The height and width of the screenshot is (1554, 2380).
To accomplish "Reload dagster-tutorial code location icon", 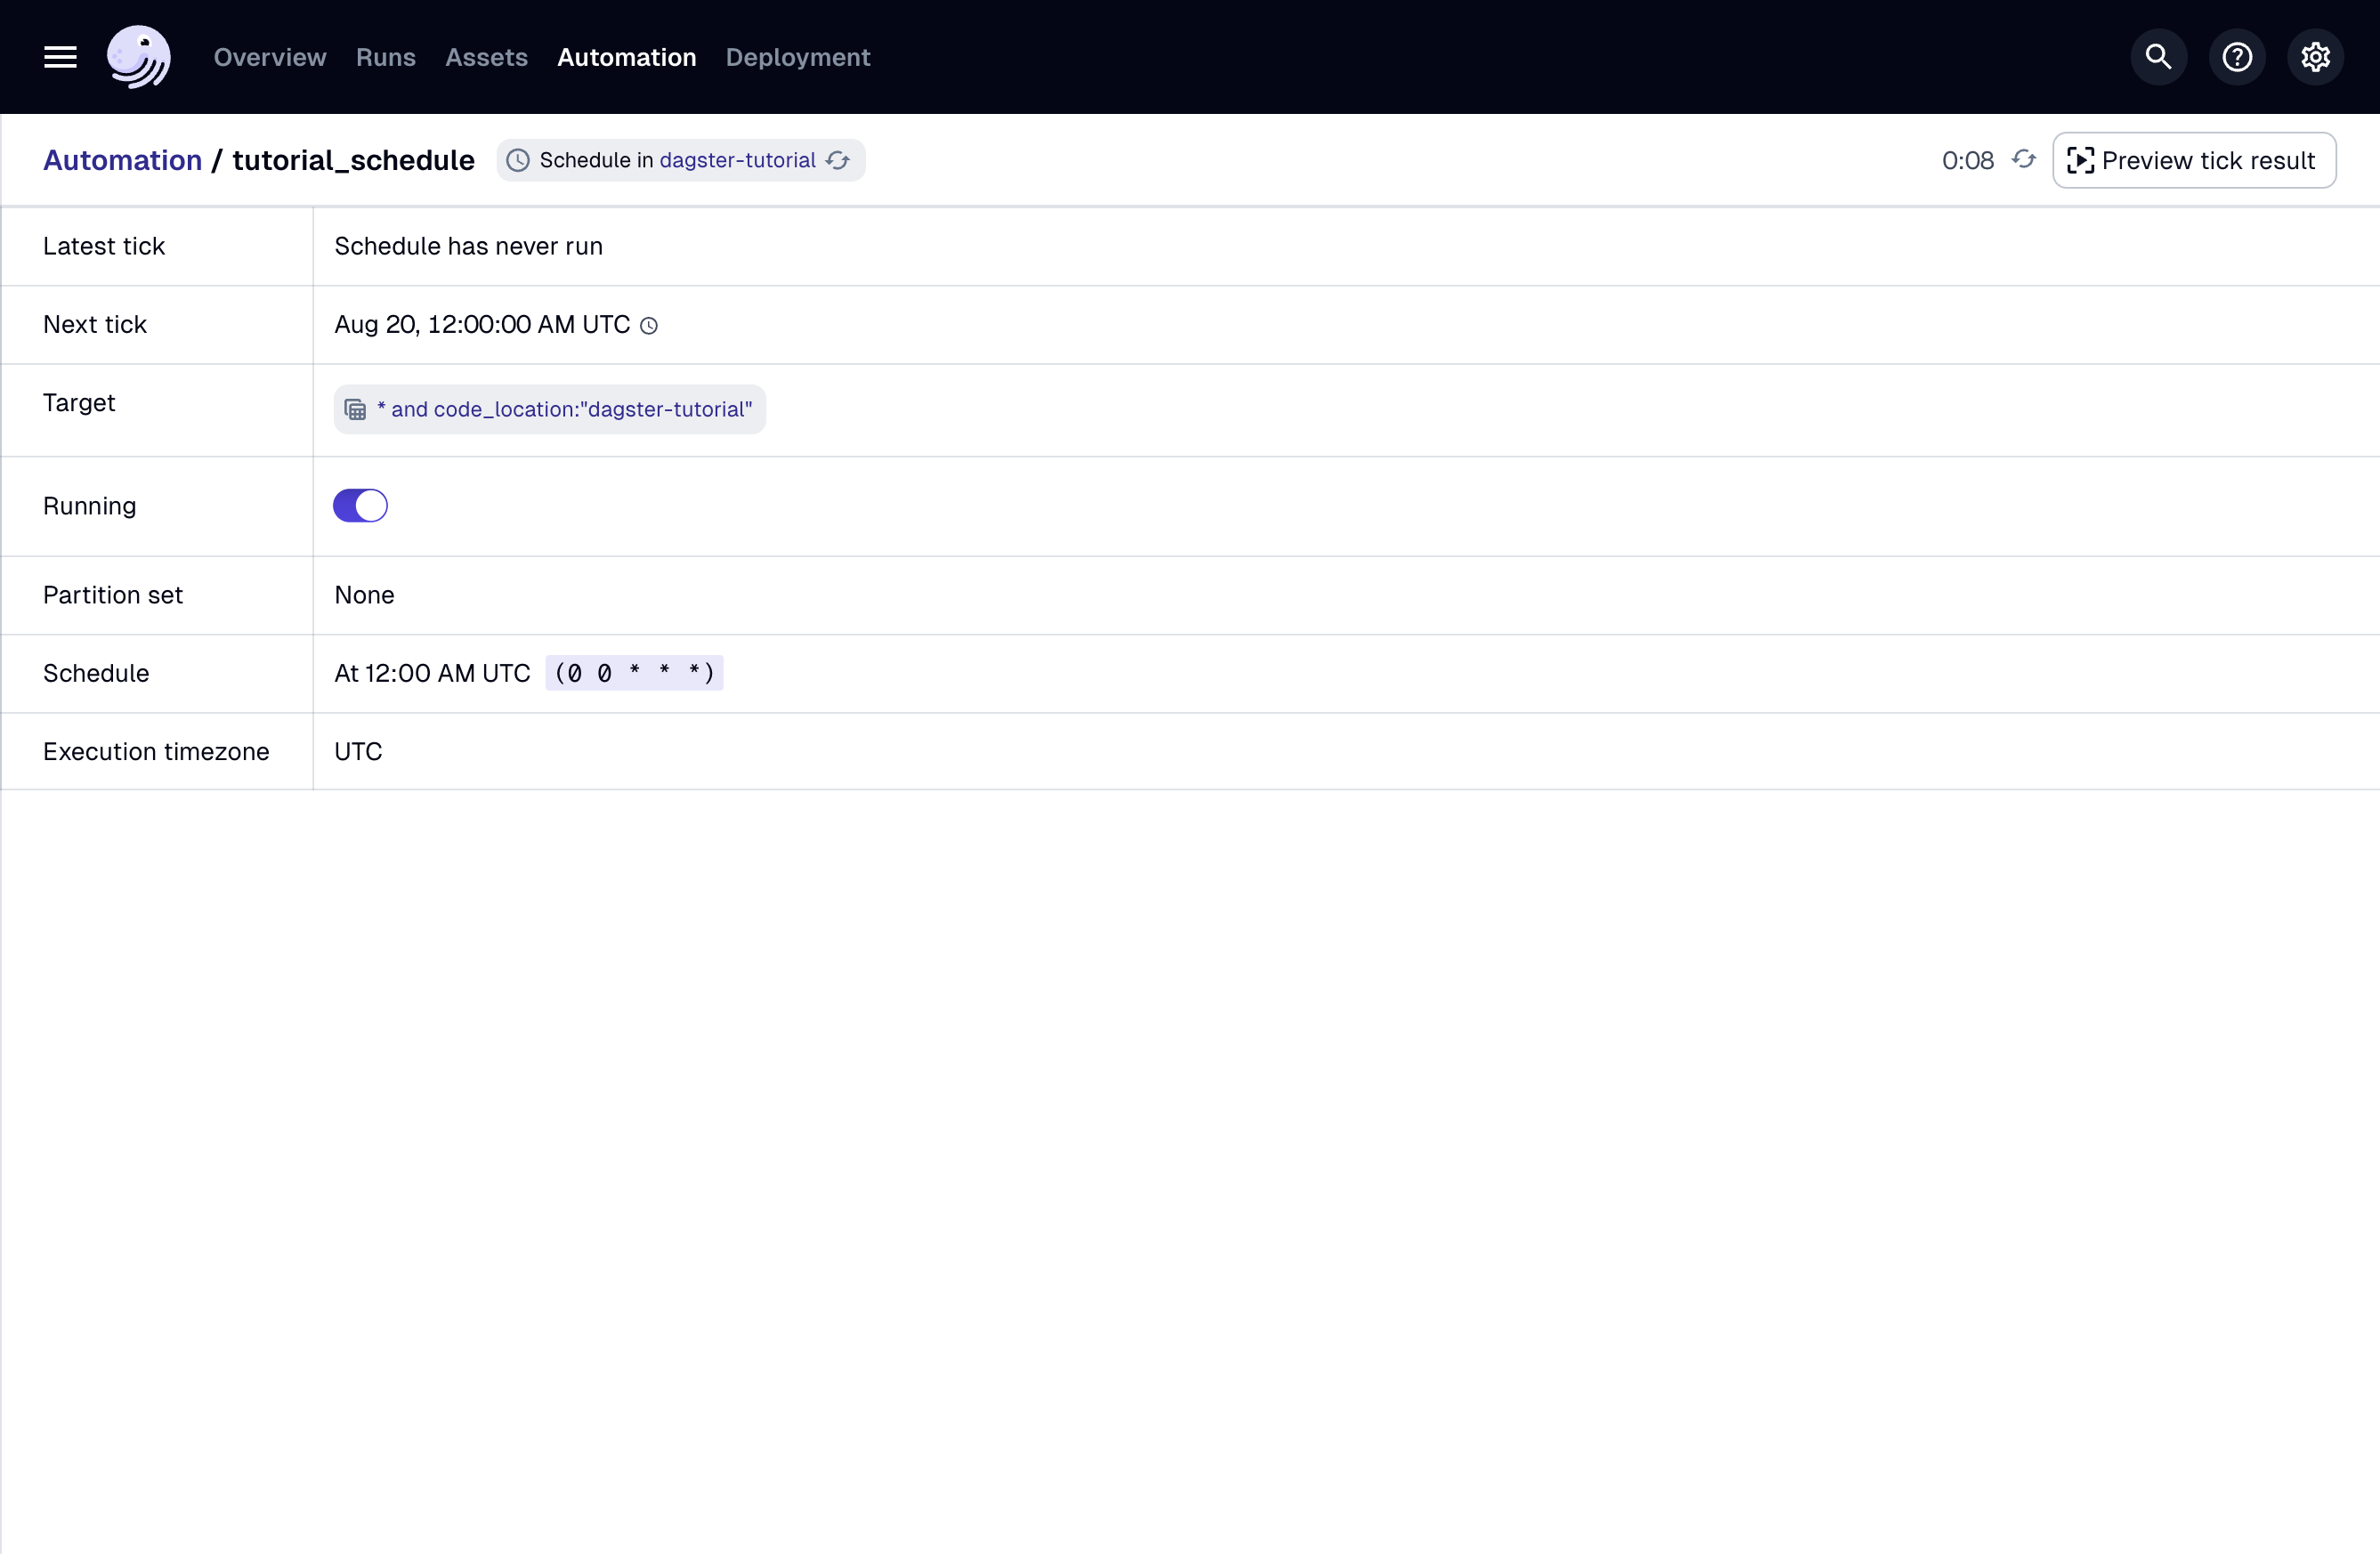I will pyautogui.click(x=838, y=160).
